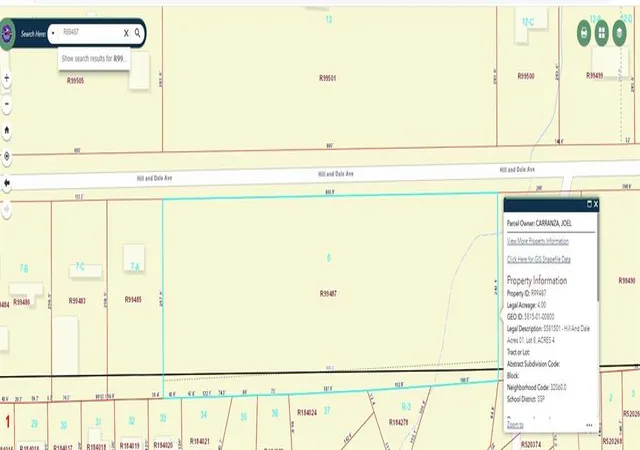The width and height of the screenshot is (640, 450).
Task: Click lot label 12-C on the map
Action: (528, 22)
